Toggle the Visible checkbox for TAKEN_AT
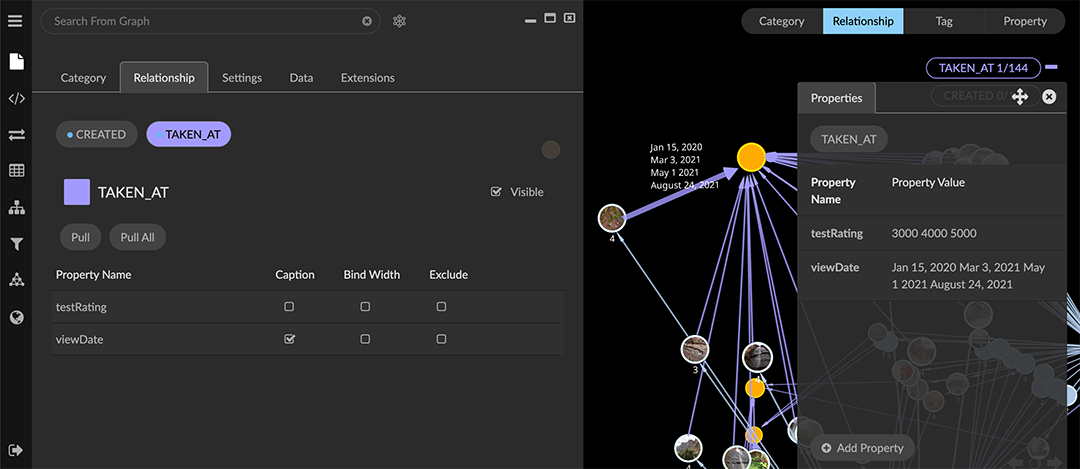 pos(496,192)
